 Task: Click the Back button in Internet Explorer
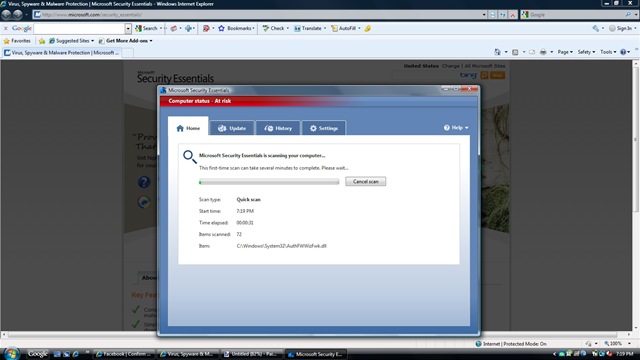click(x=6, y=15)
